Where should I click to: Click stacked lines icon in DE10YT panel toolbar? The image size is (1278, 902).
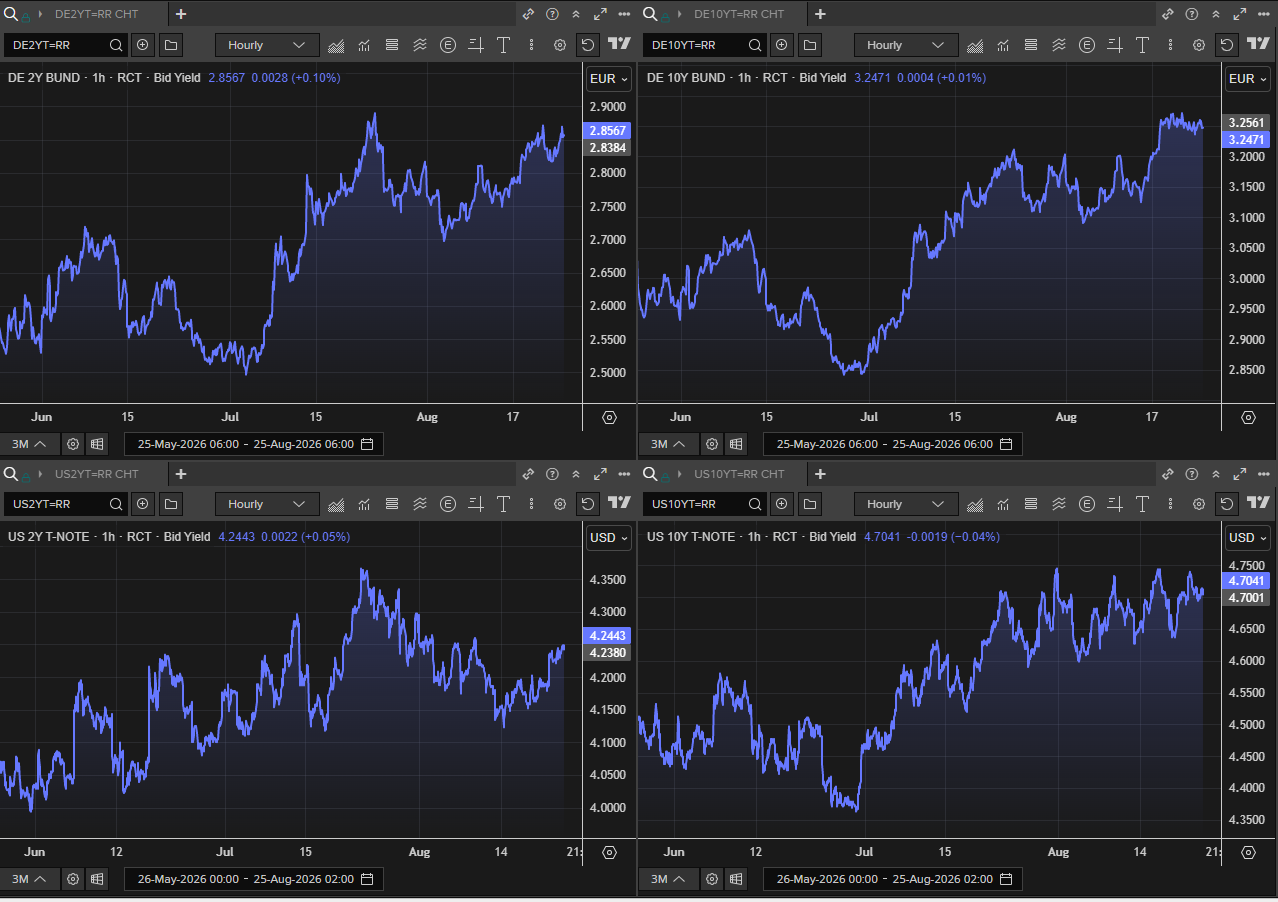pyautogui.click(x=1031, y=45)
